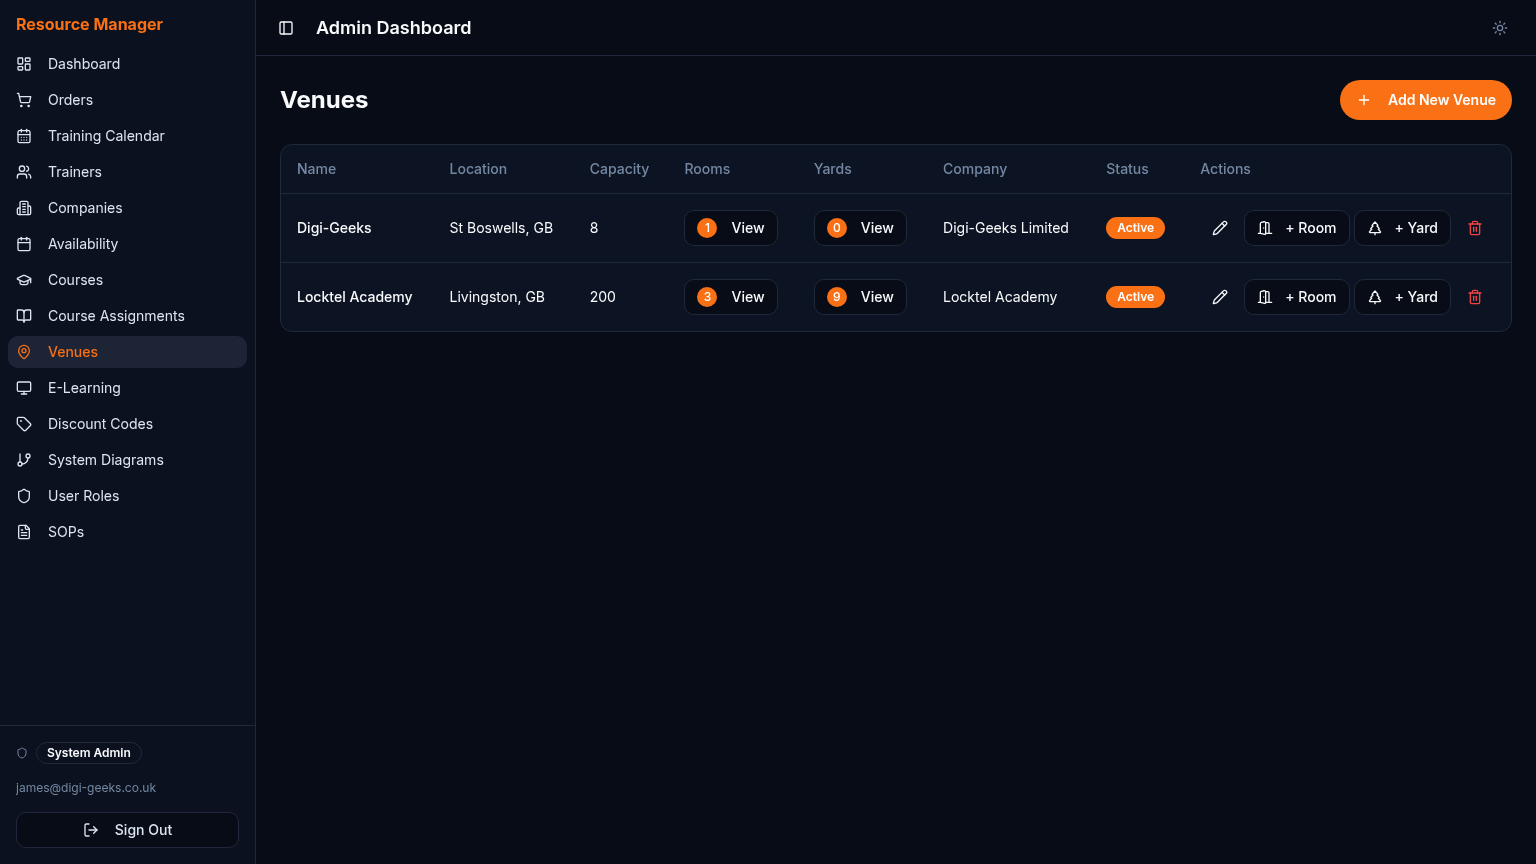Image resolution: width=1536 pixels, height=864 pixels.
Task: Open Training Calendar
Action: pyautogui.click(x=127, y=136)
